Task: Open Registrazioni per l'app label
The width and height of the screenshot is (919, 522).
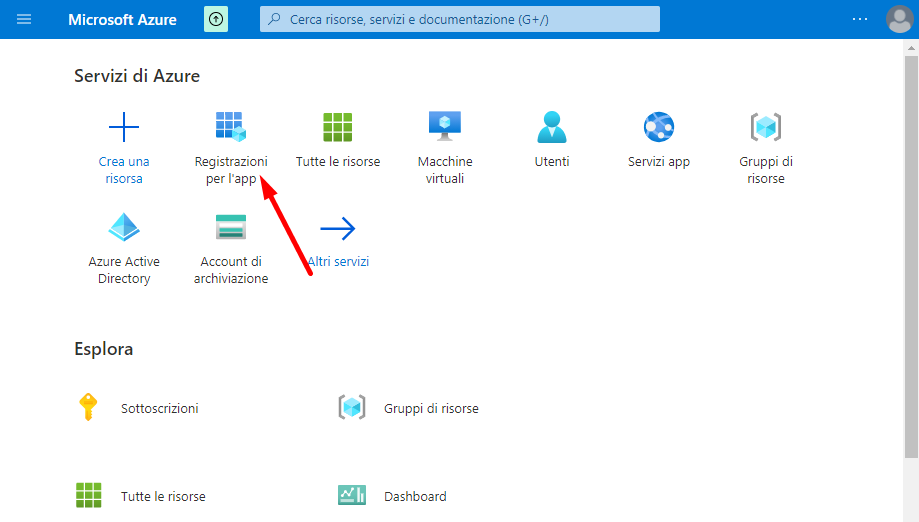Action: [231, 170]
